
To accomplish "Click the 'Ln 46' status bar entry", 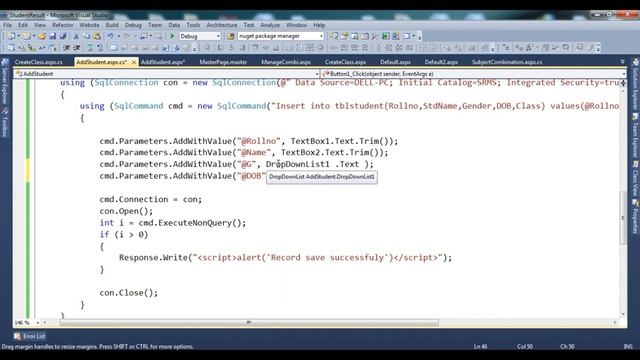I will 480,347.
